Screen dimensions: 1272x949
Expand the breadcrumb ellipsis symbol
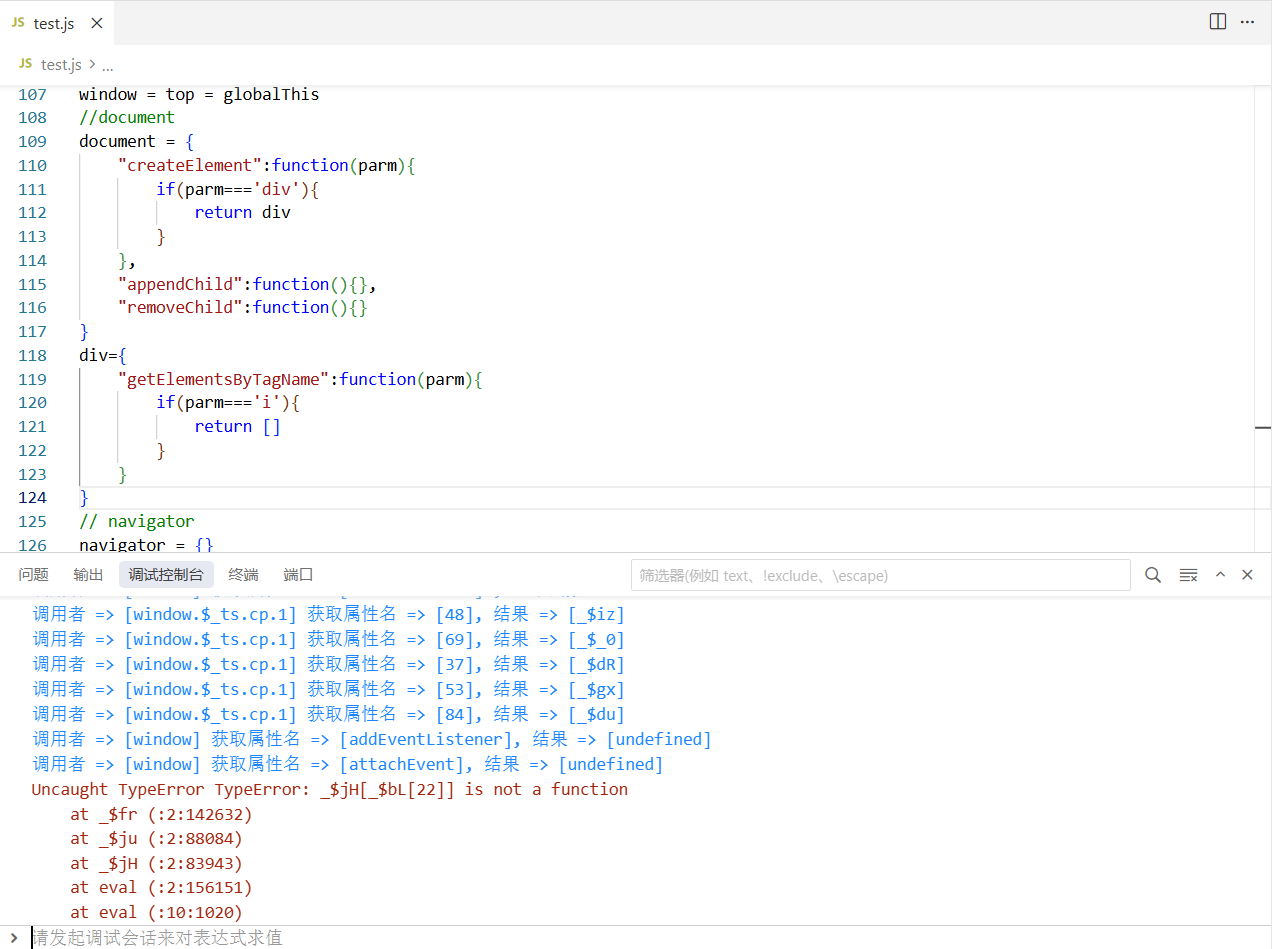pos(107,65)
